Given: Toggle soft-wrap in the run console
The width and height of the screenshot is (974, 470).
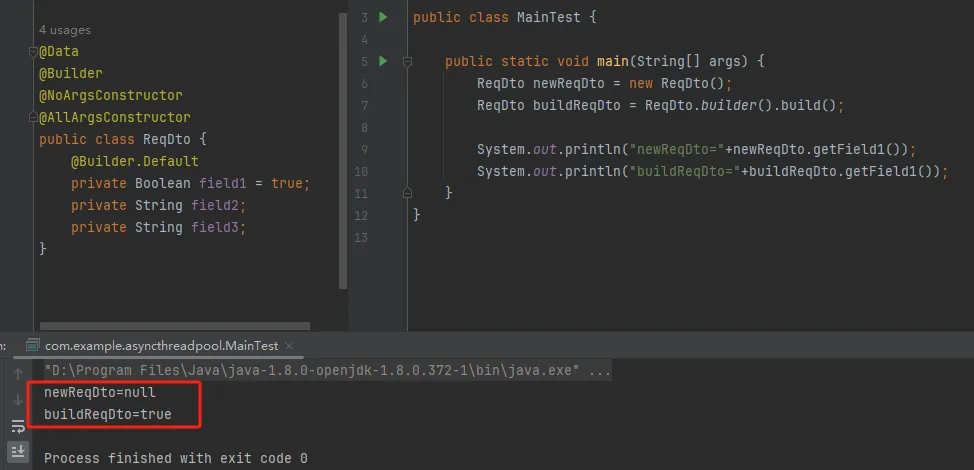Looking at the screenshot, I should pyautogui.click(x=17, y=426).
